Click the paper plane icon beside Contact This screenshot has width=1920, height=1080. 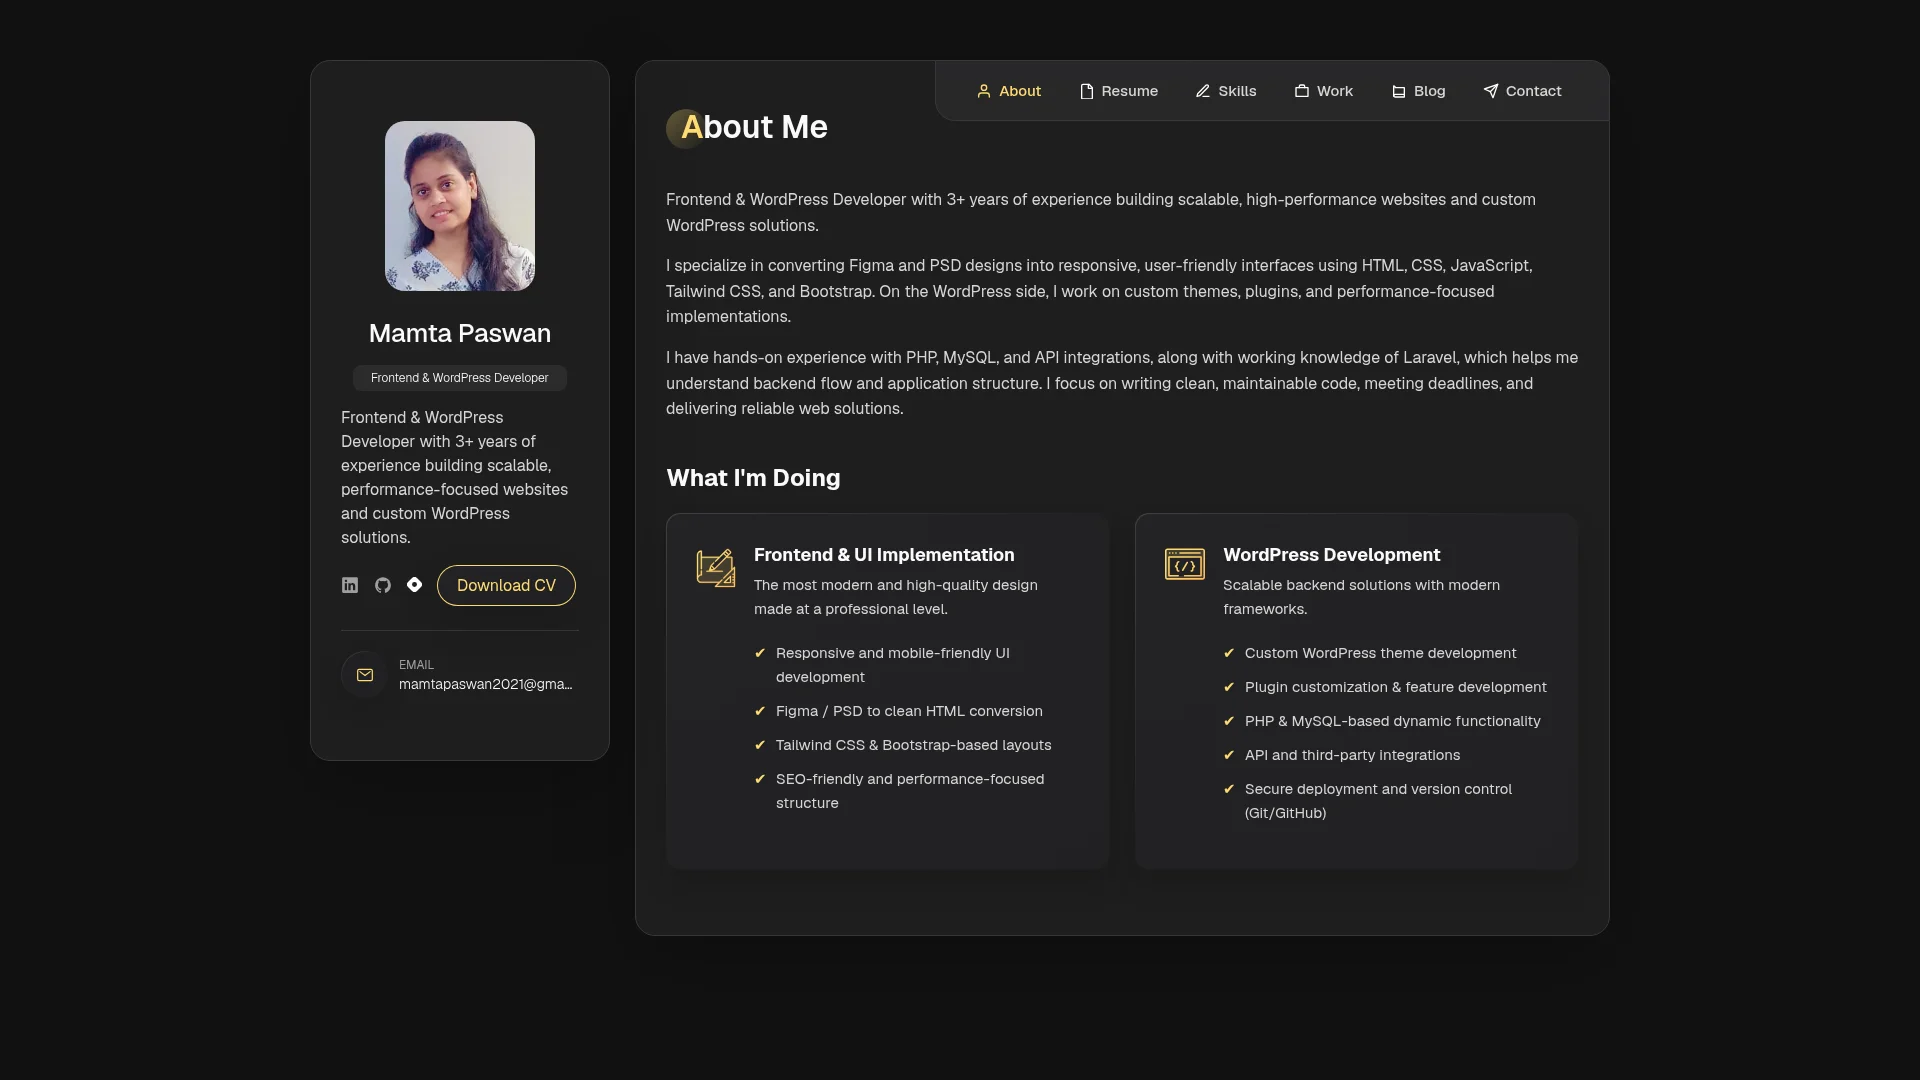click(x=1491, y=91)
